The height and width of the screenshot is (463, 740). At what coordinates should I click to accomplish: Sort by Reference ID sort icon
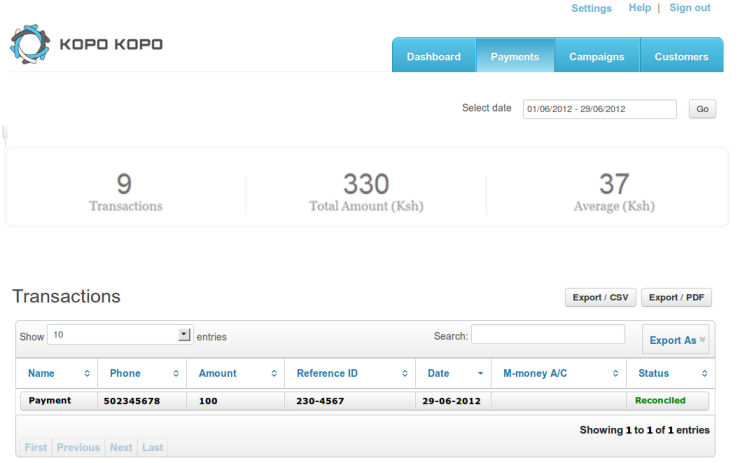tap(405, 373)
